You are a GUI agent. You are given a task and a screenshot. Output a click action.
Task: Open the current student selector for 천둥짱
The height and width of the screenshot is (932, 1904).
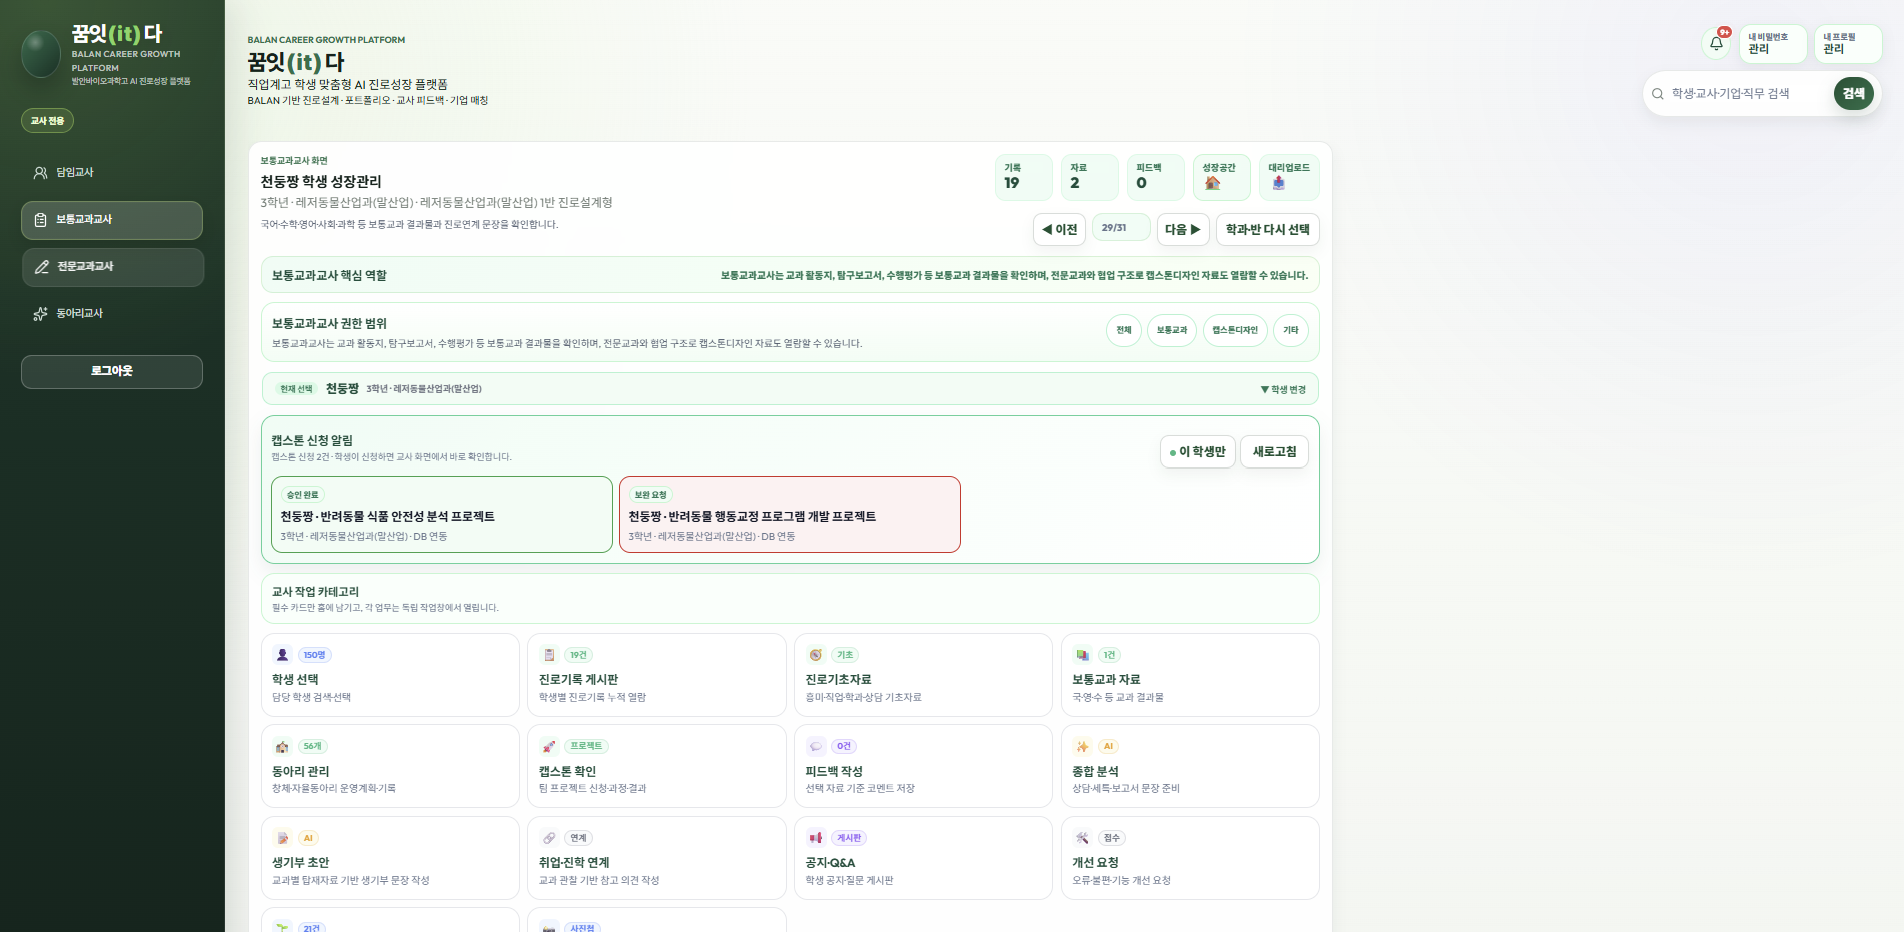(x=790, y=389)
